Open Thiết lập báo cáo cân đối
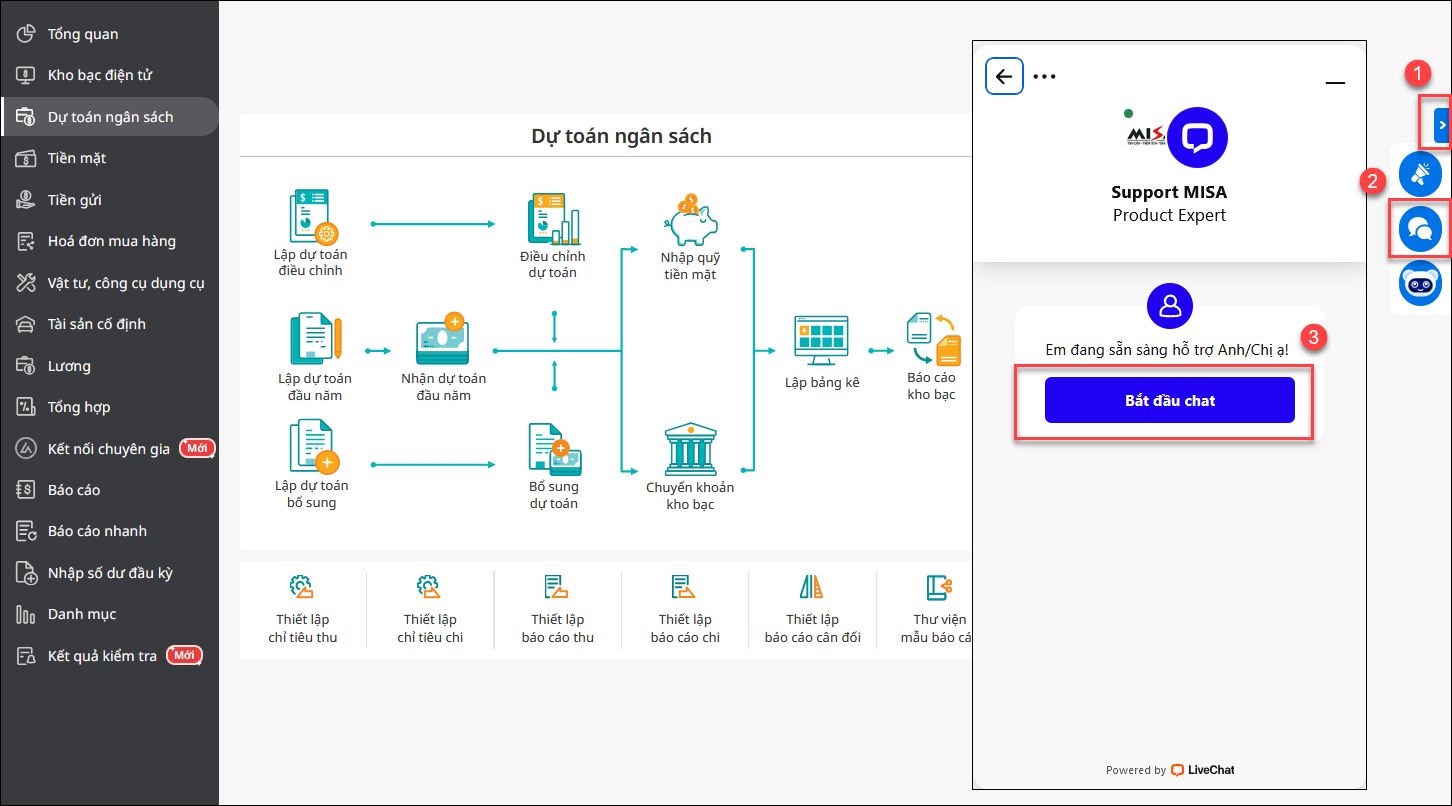Screen dimensions: 1452x806 [x=812, y=610]
